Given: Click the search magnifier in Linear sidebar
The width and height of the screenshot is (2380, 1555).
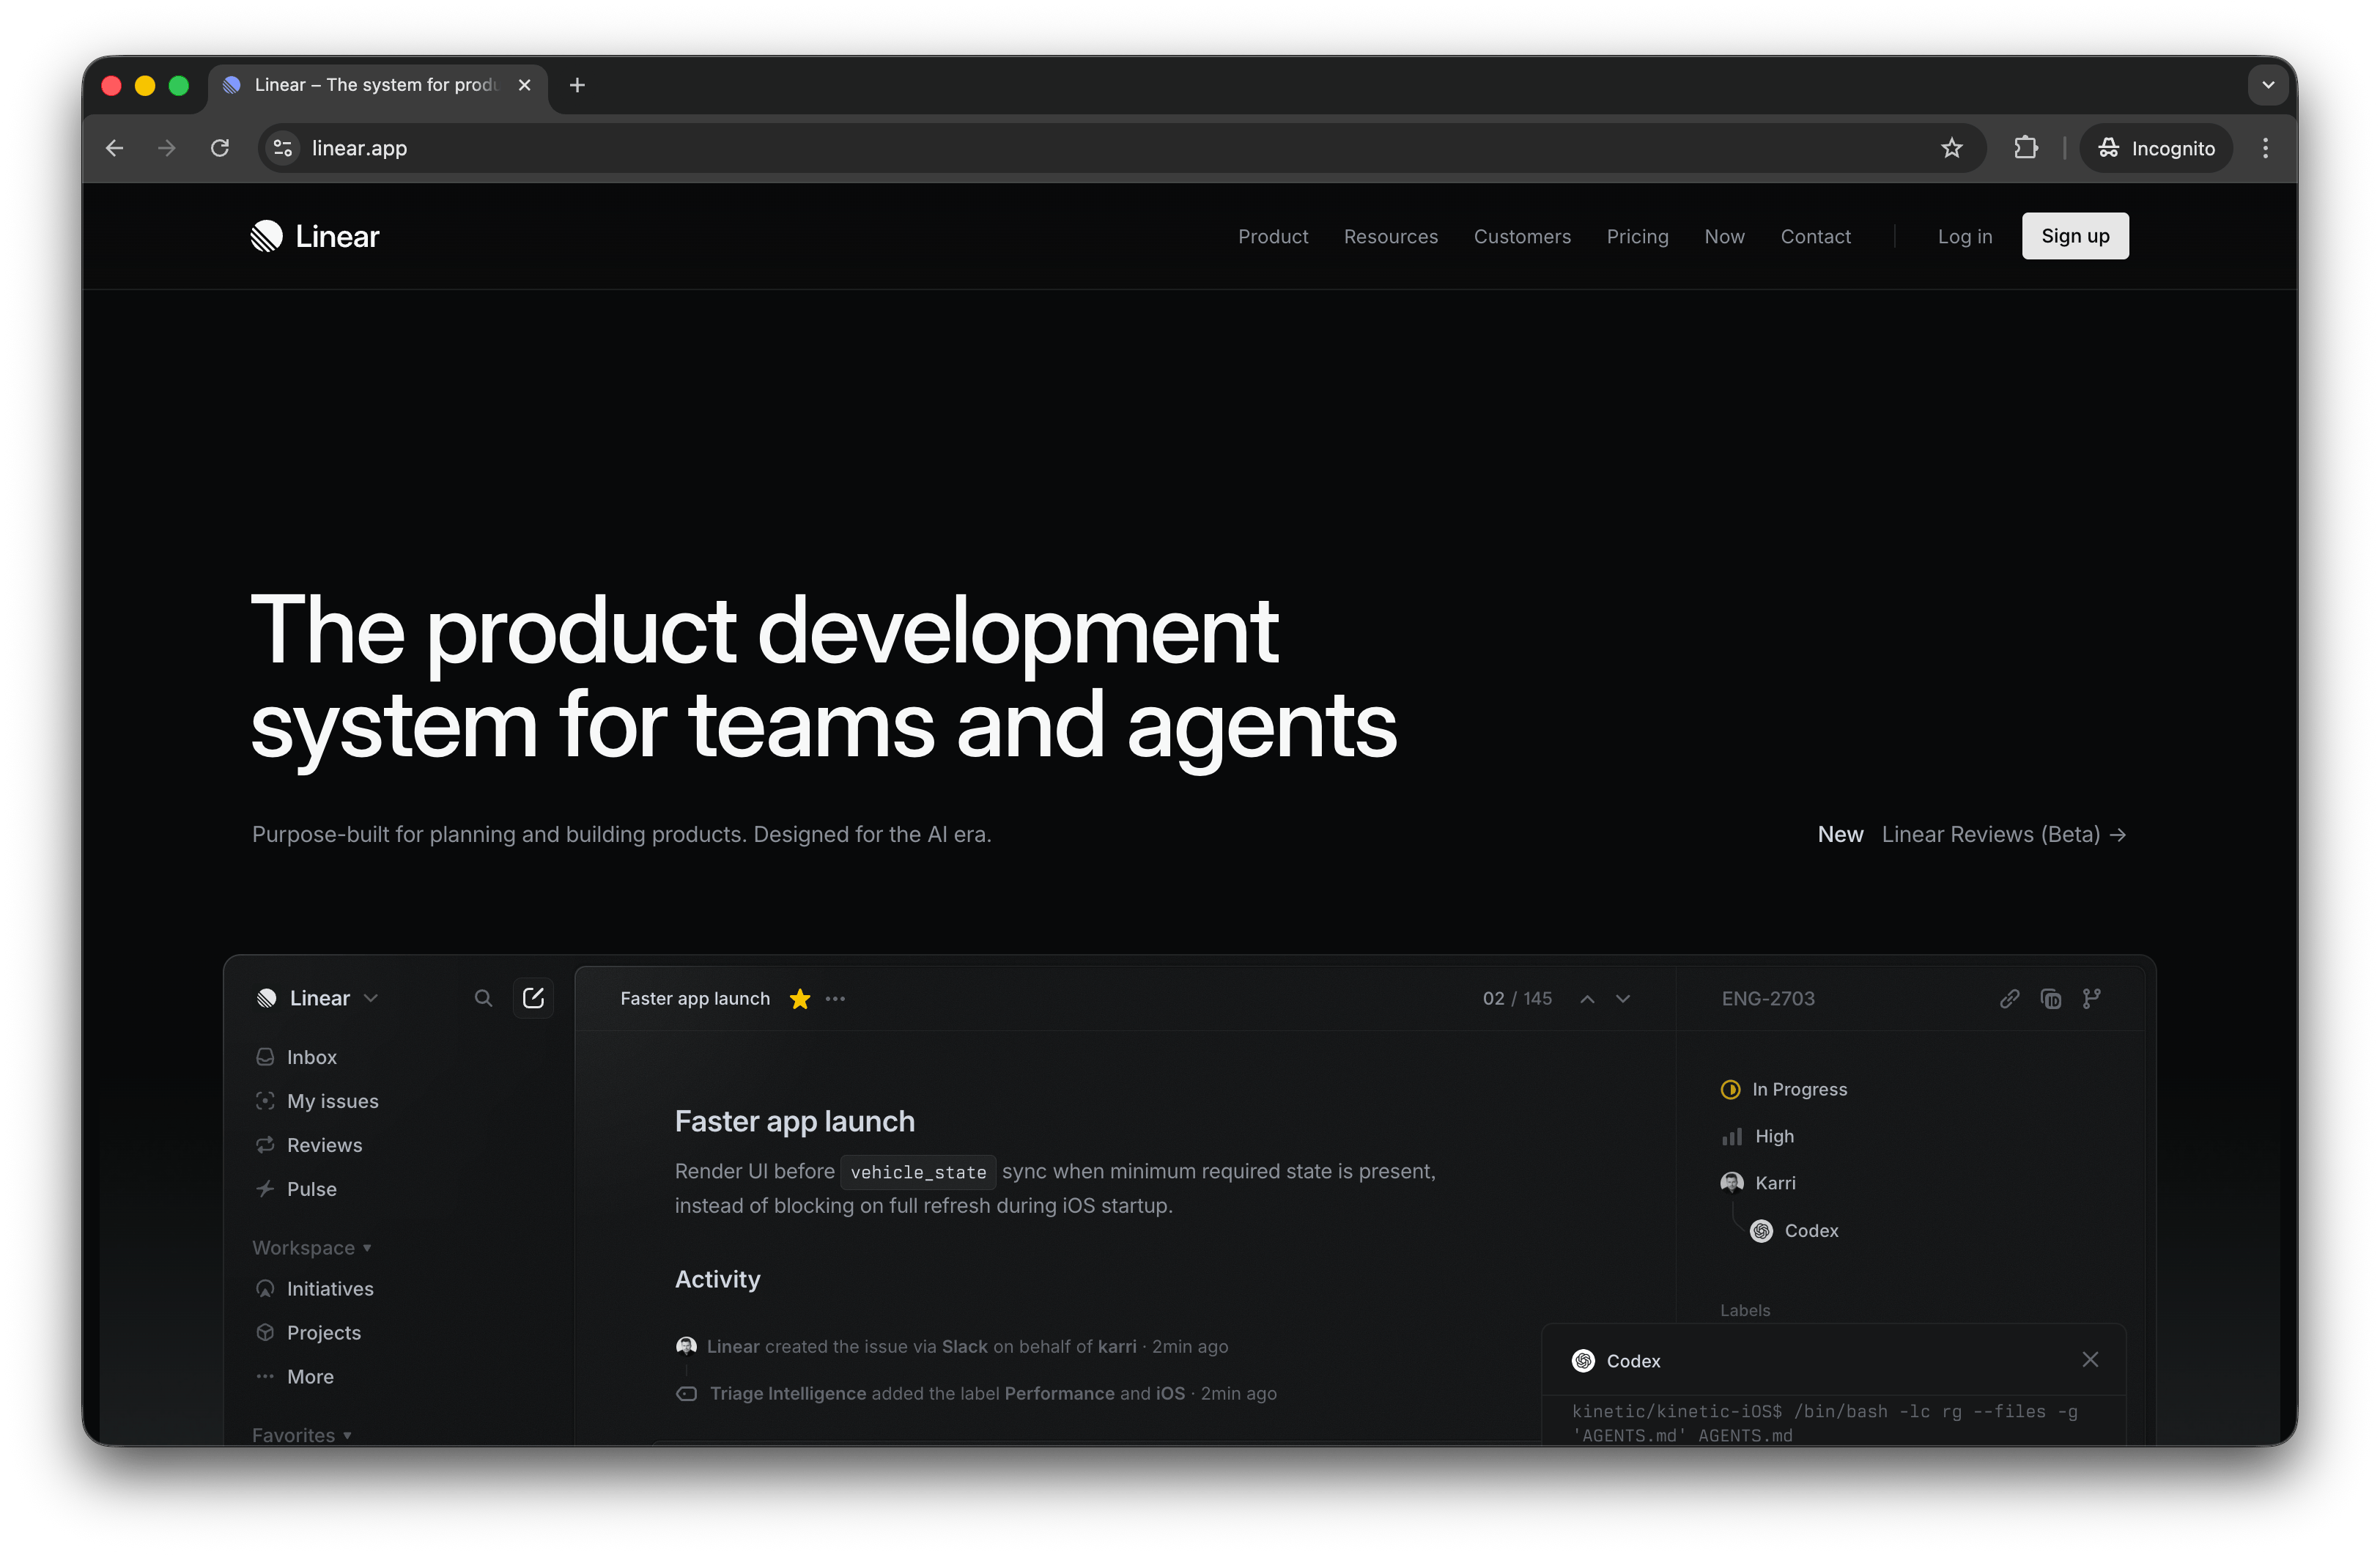Looking at the screenshot, I should [483, 998].
